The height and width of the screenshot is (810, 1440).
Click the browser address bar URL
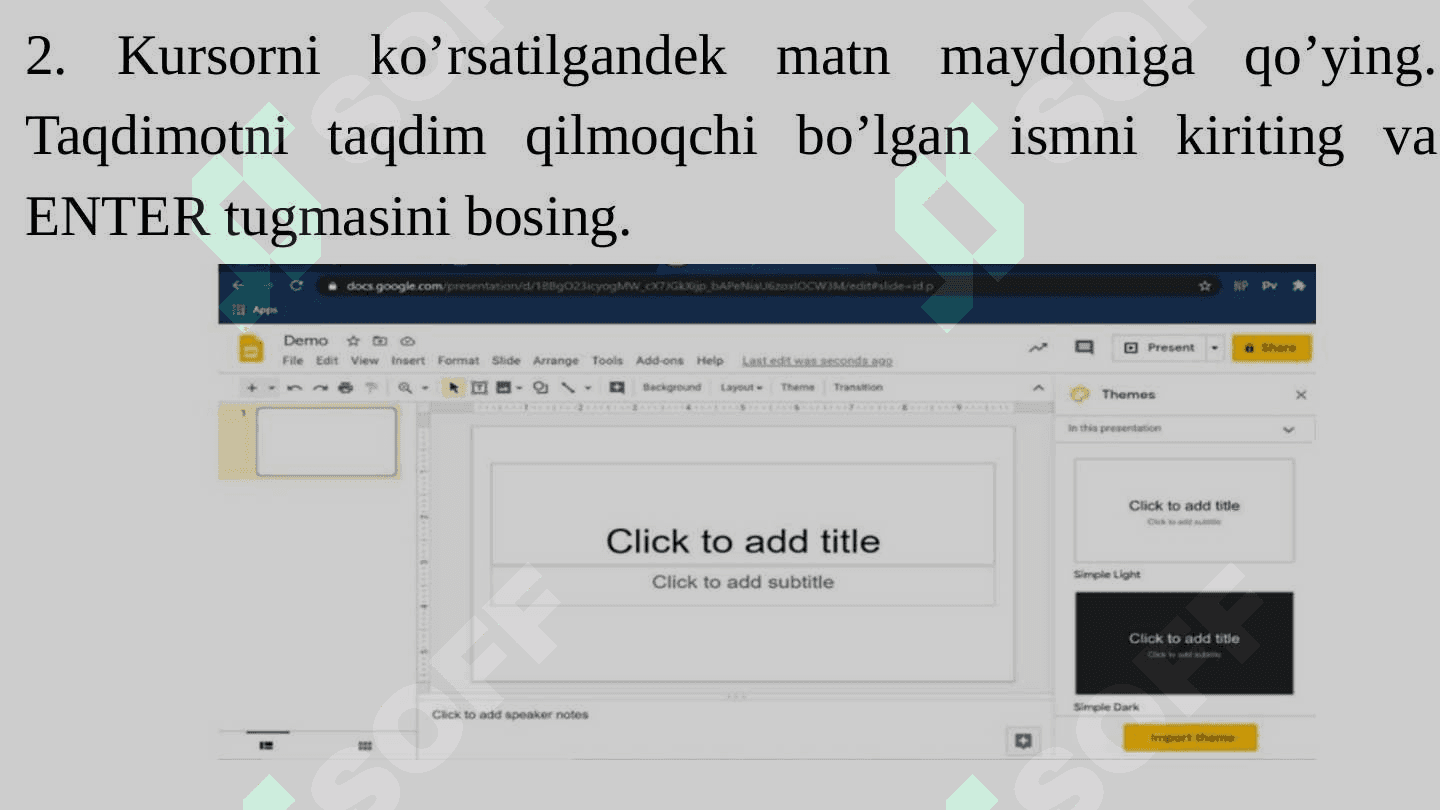coord(640,286)
